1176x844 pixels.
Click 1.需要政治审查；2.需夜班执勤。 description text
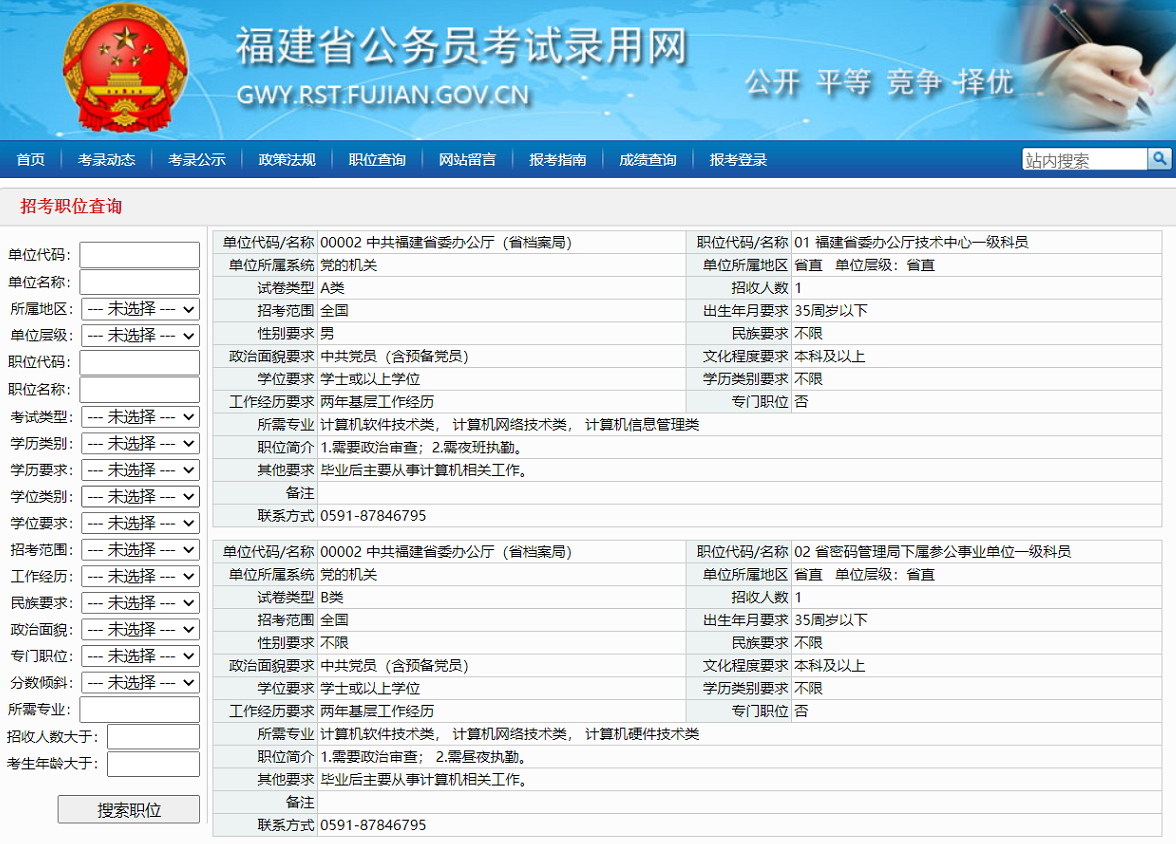(x=424, y=447)
